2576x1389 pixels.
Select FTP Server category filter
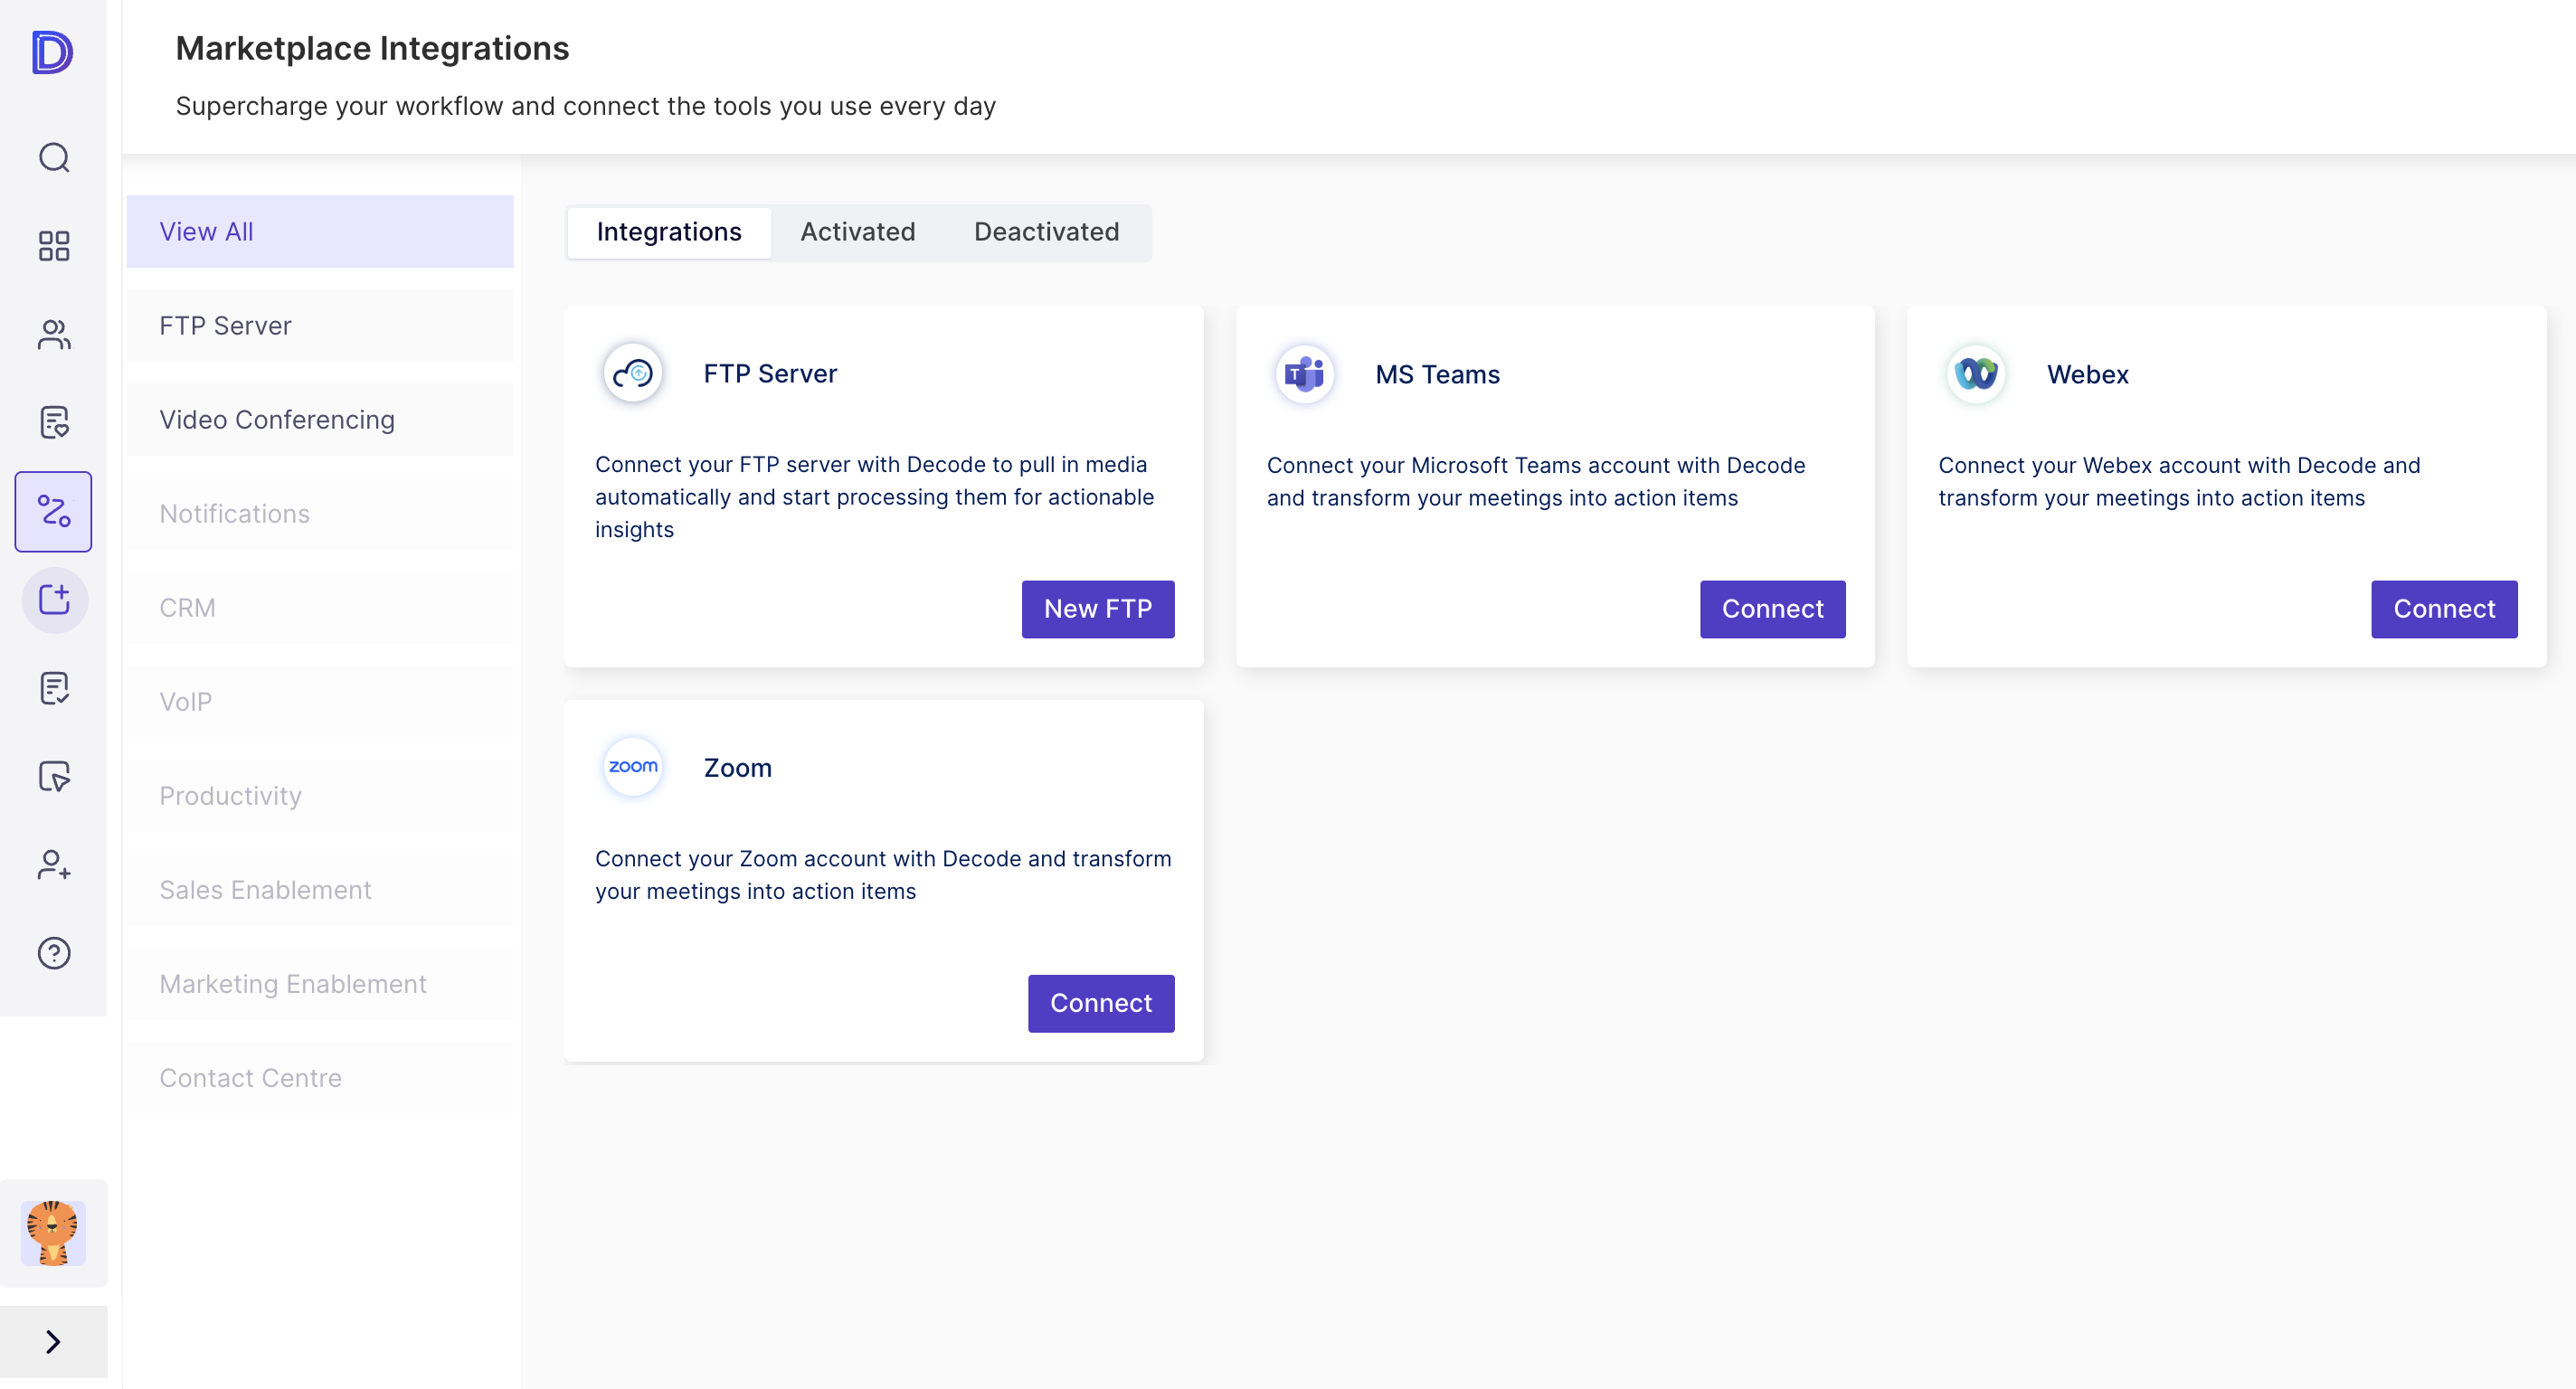pyautogui.click(x=320, y=326)
